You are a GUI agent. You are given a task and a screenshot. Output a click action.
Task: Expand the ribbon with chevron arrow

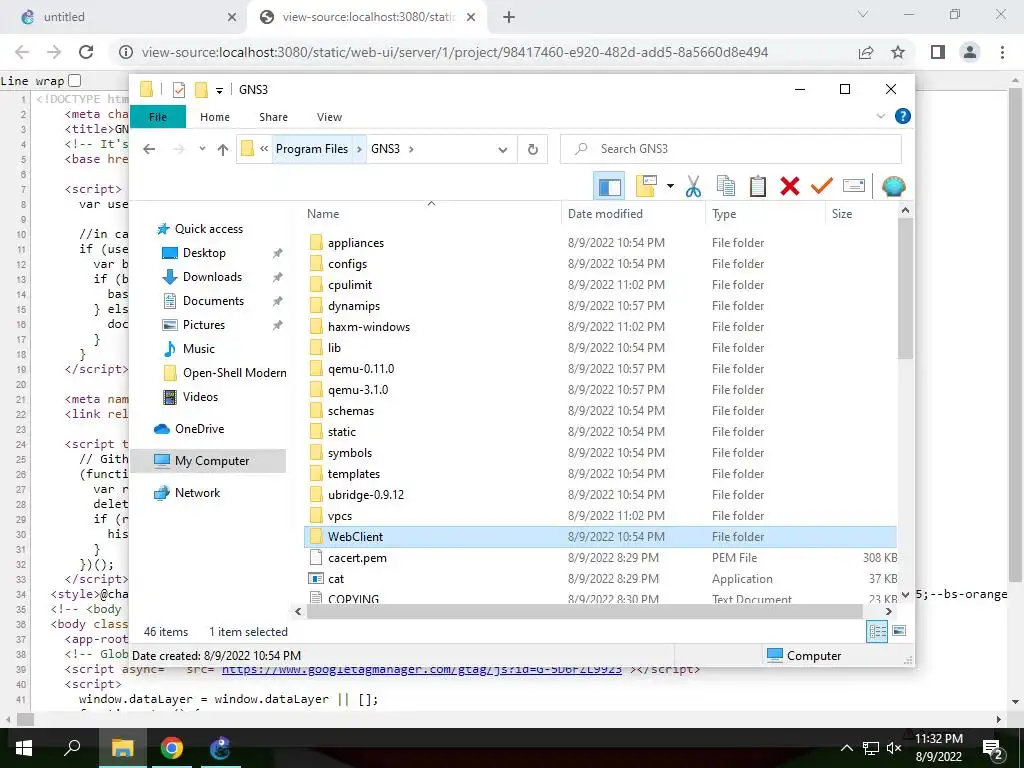click(880, 116)
